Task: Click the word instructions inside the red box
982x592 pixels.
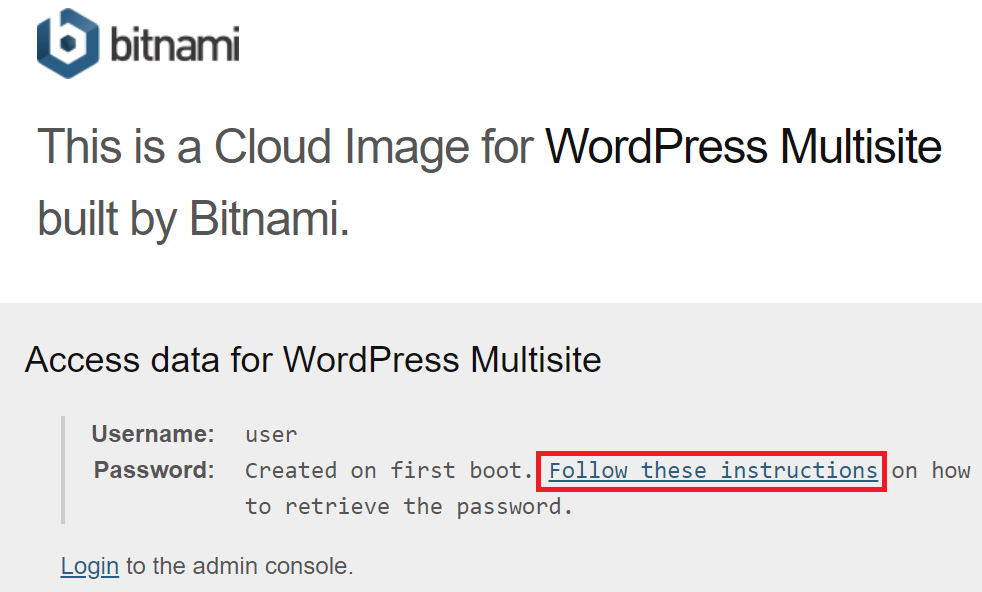Action: pos(799,470)
